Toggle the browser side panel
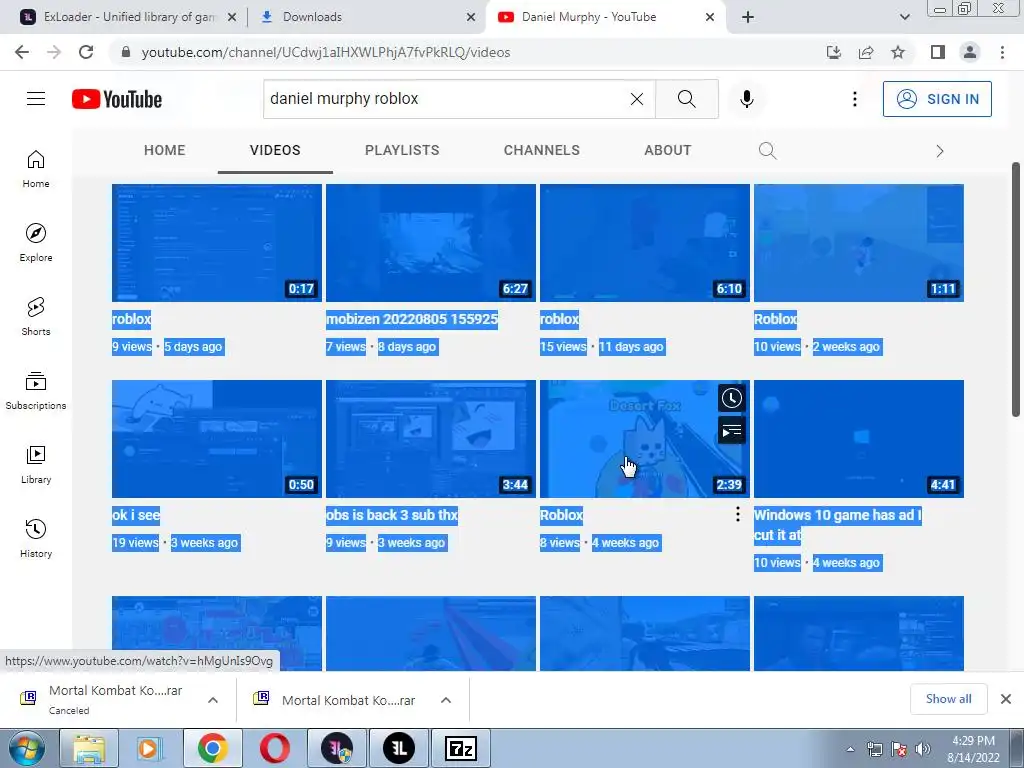This screenshot has height=768, width=1024. [x=938, y=52]
